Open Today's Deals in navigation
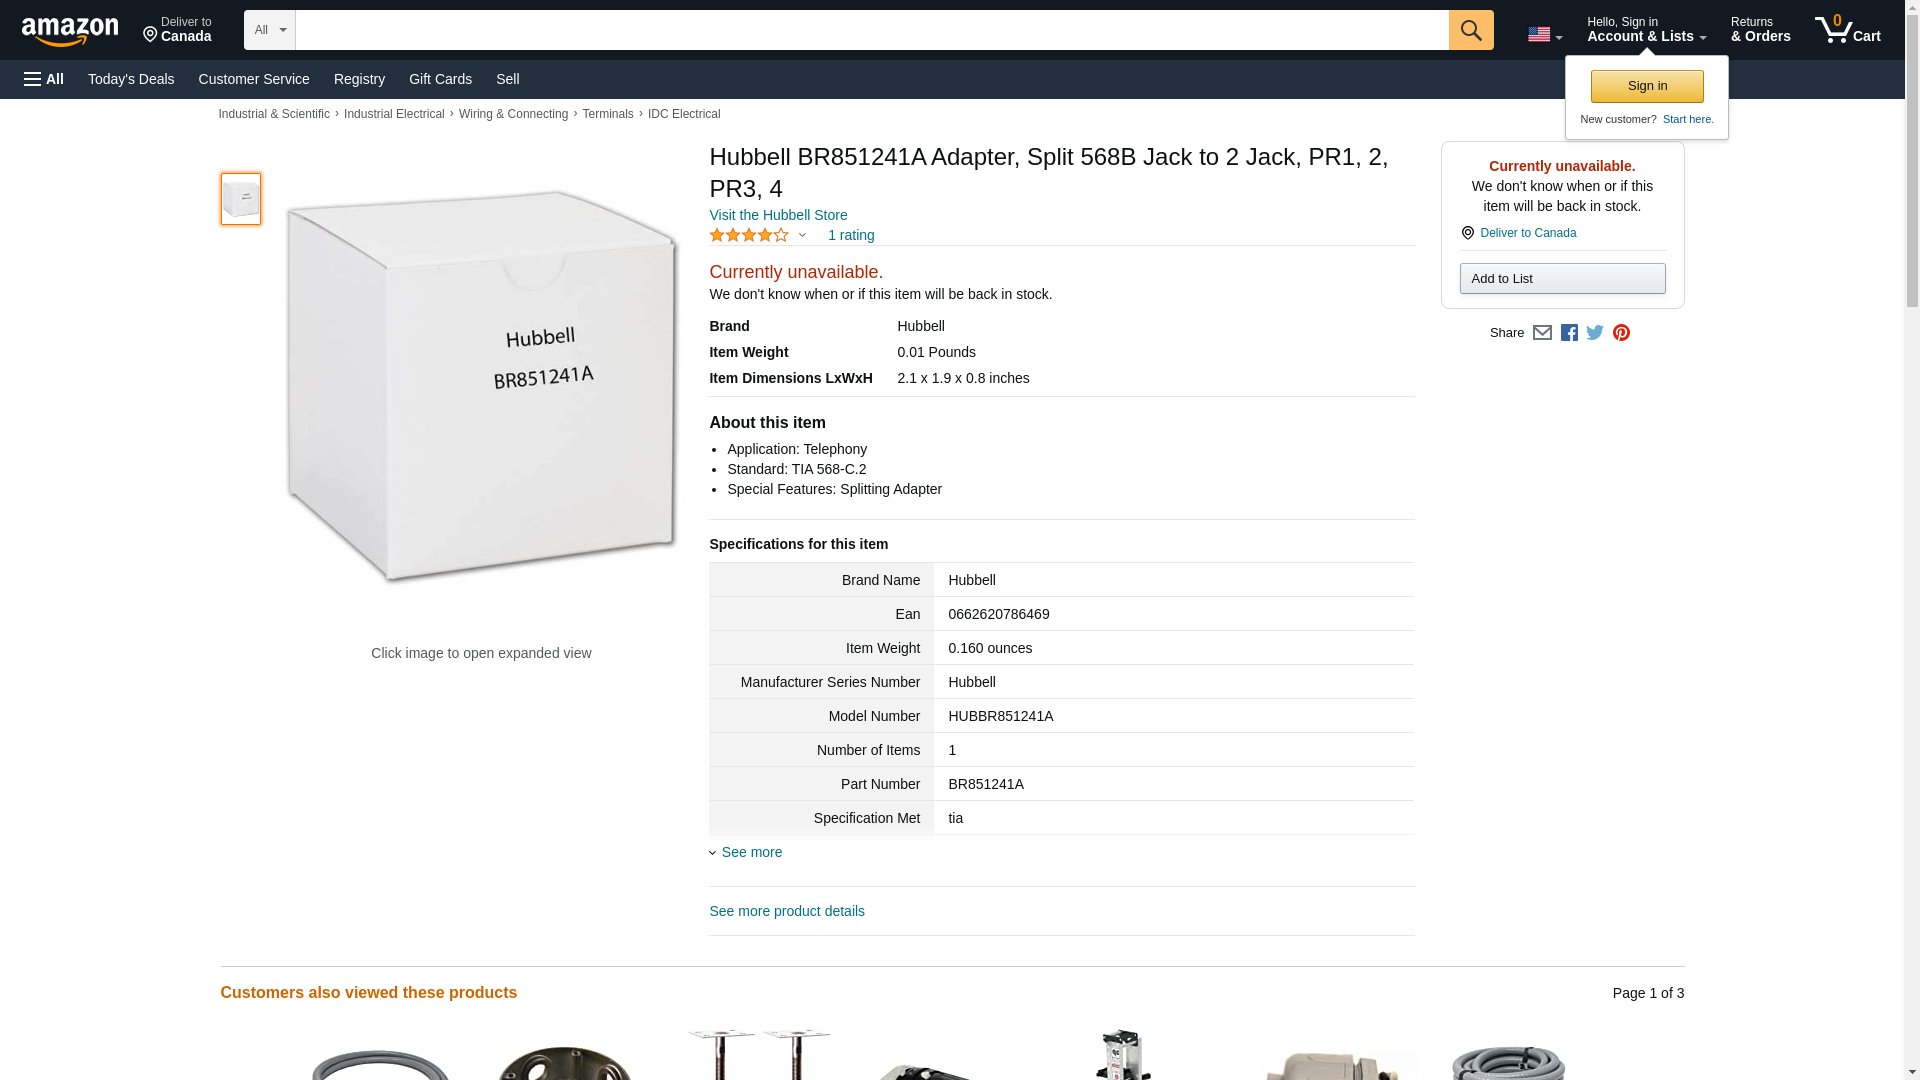The width and height of the screenshot is (1920, 1080). (131, 79)
